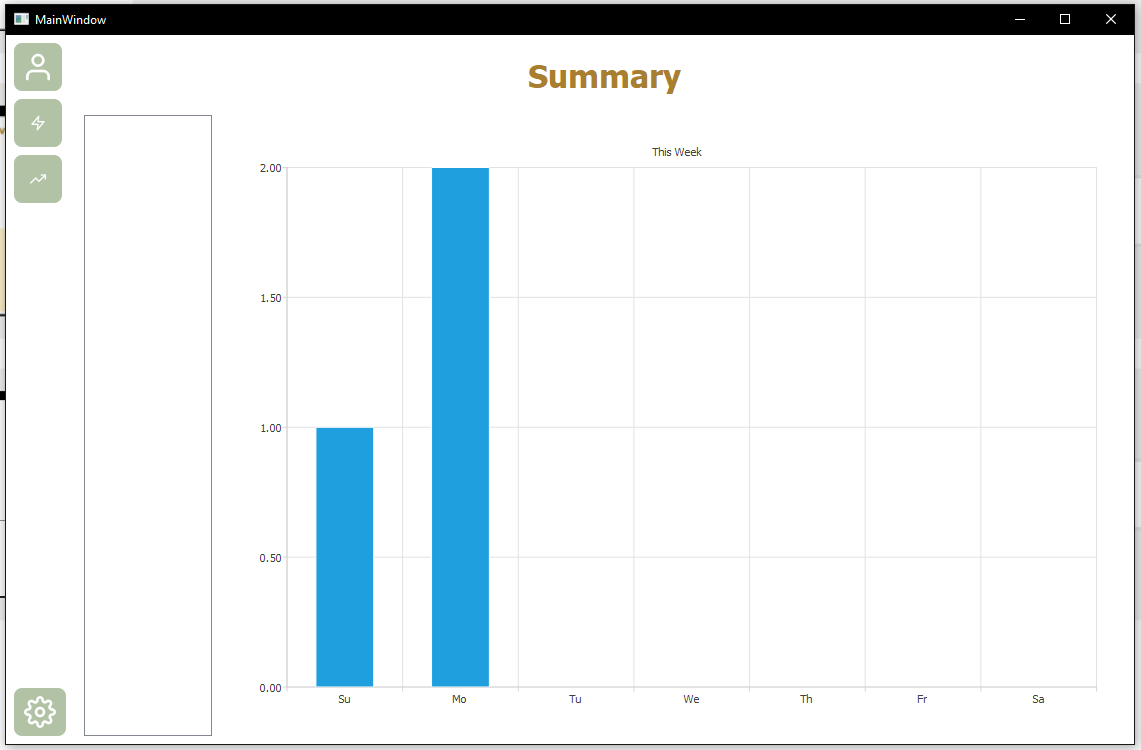Click the 'Fr' axis label

coord(922,699)
